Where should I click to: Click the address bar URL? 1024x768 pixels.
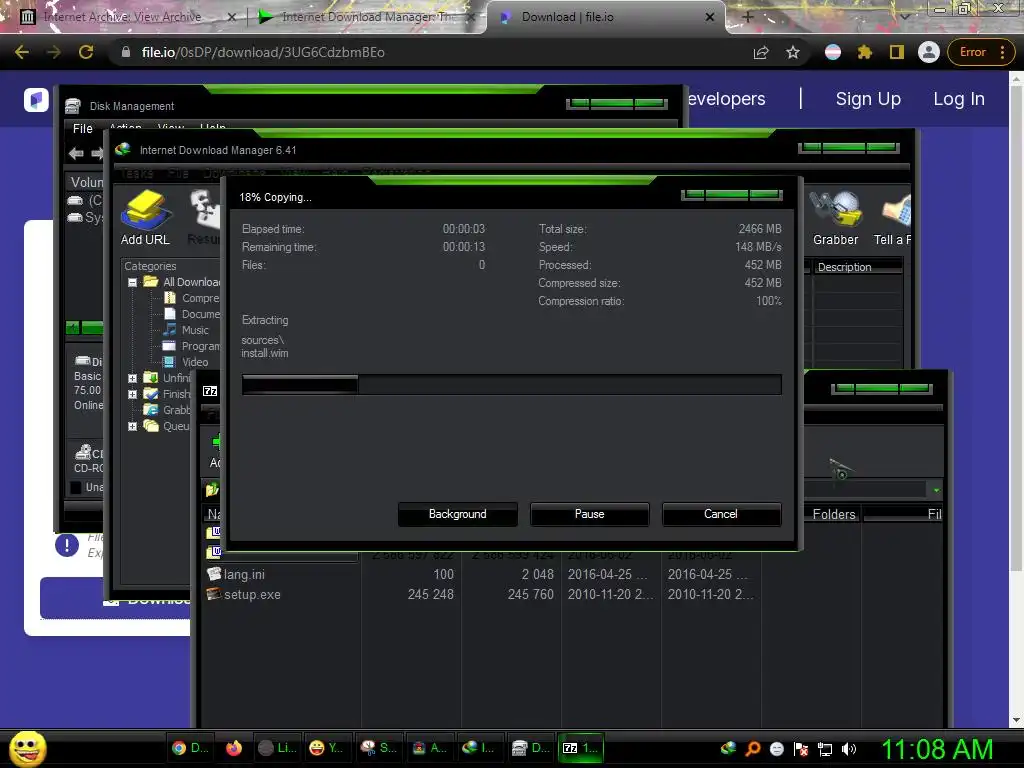pyautogui.click(x=263, y=52)
